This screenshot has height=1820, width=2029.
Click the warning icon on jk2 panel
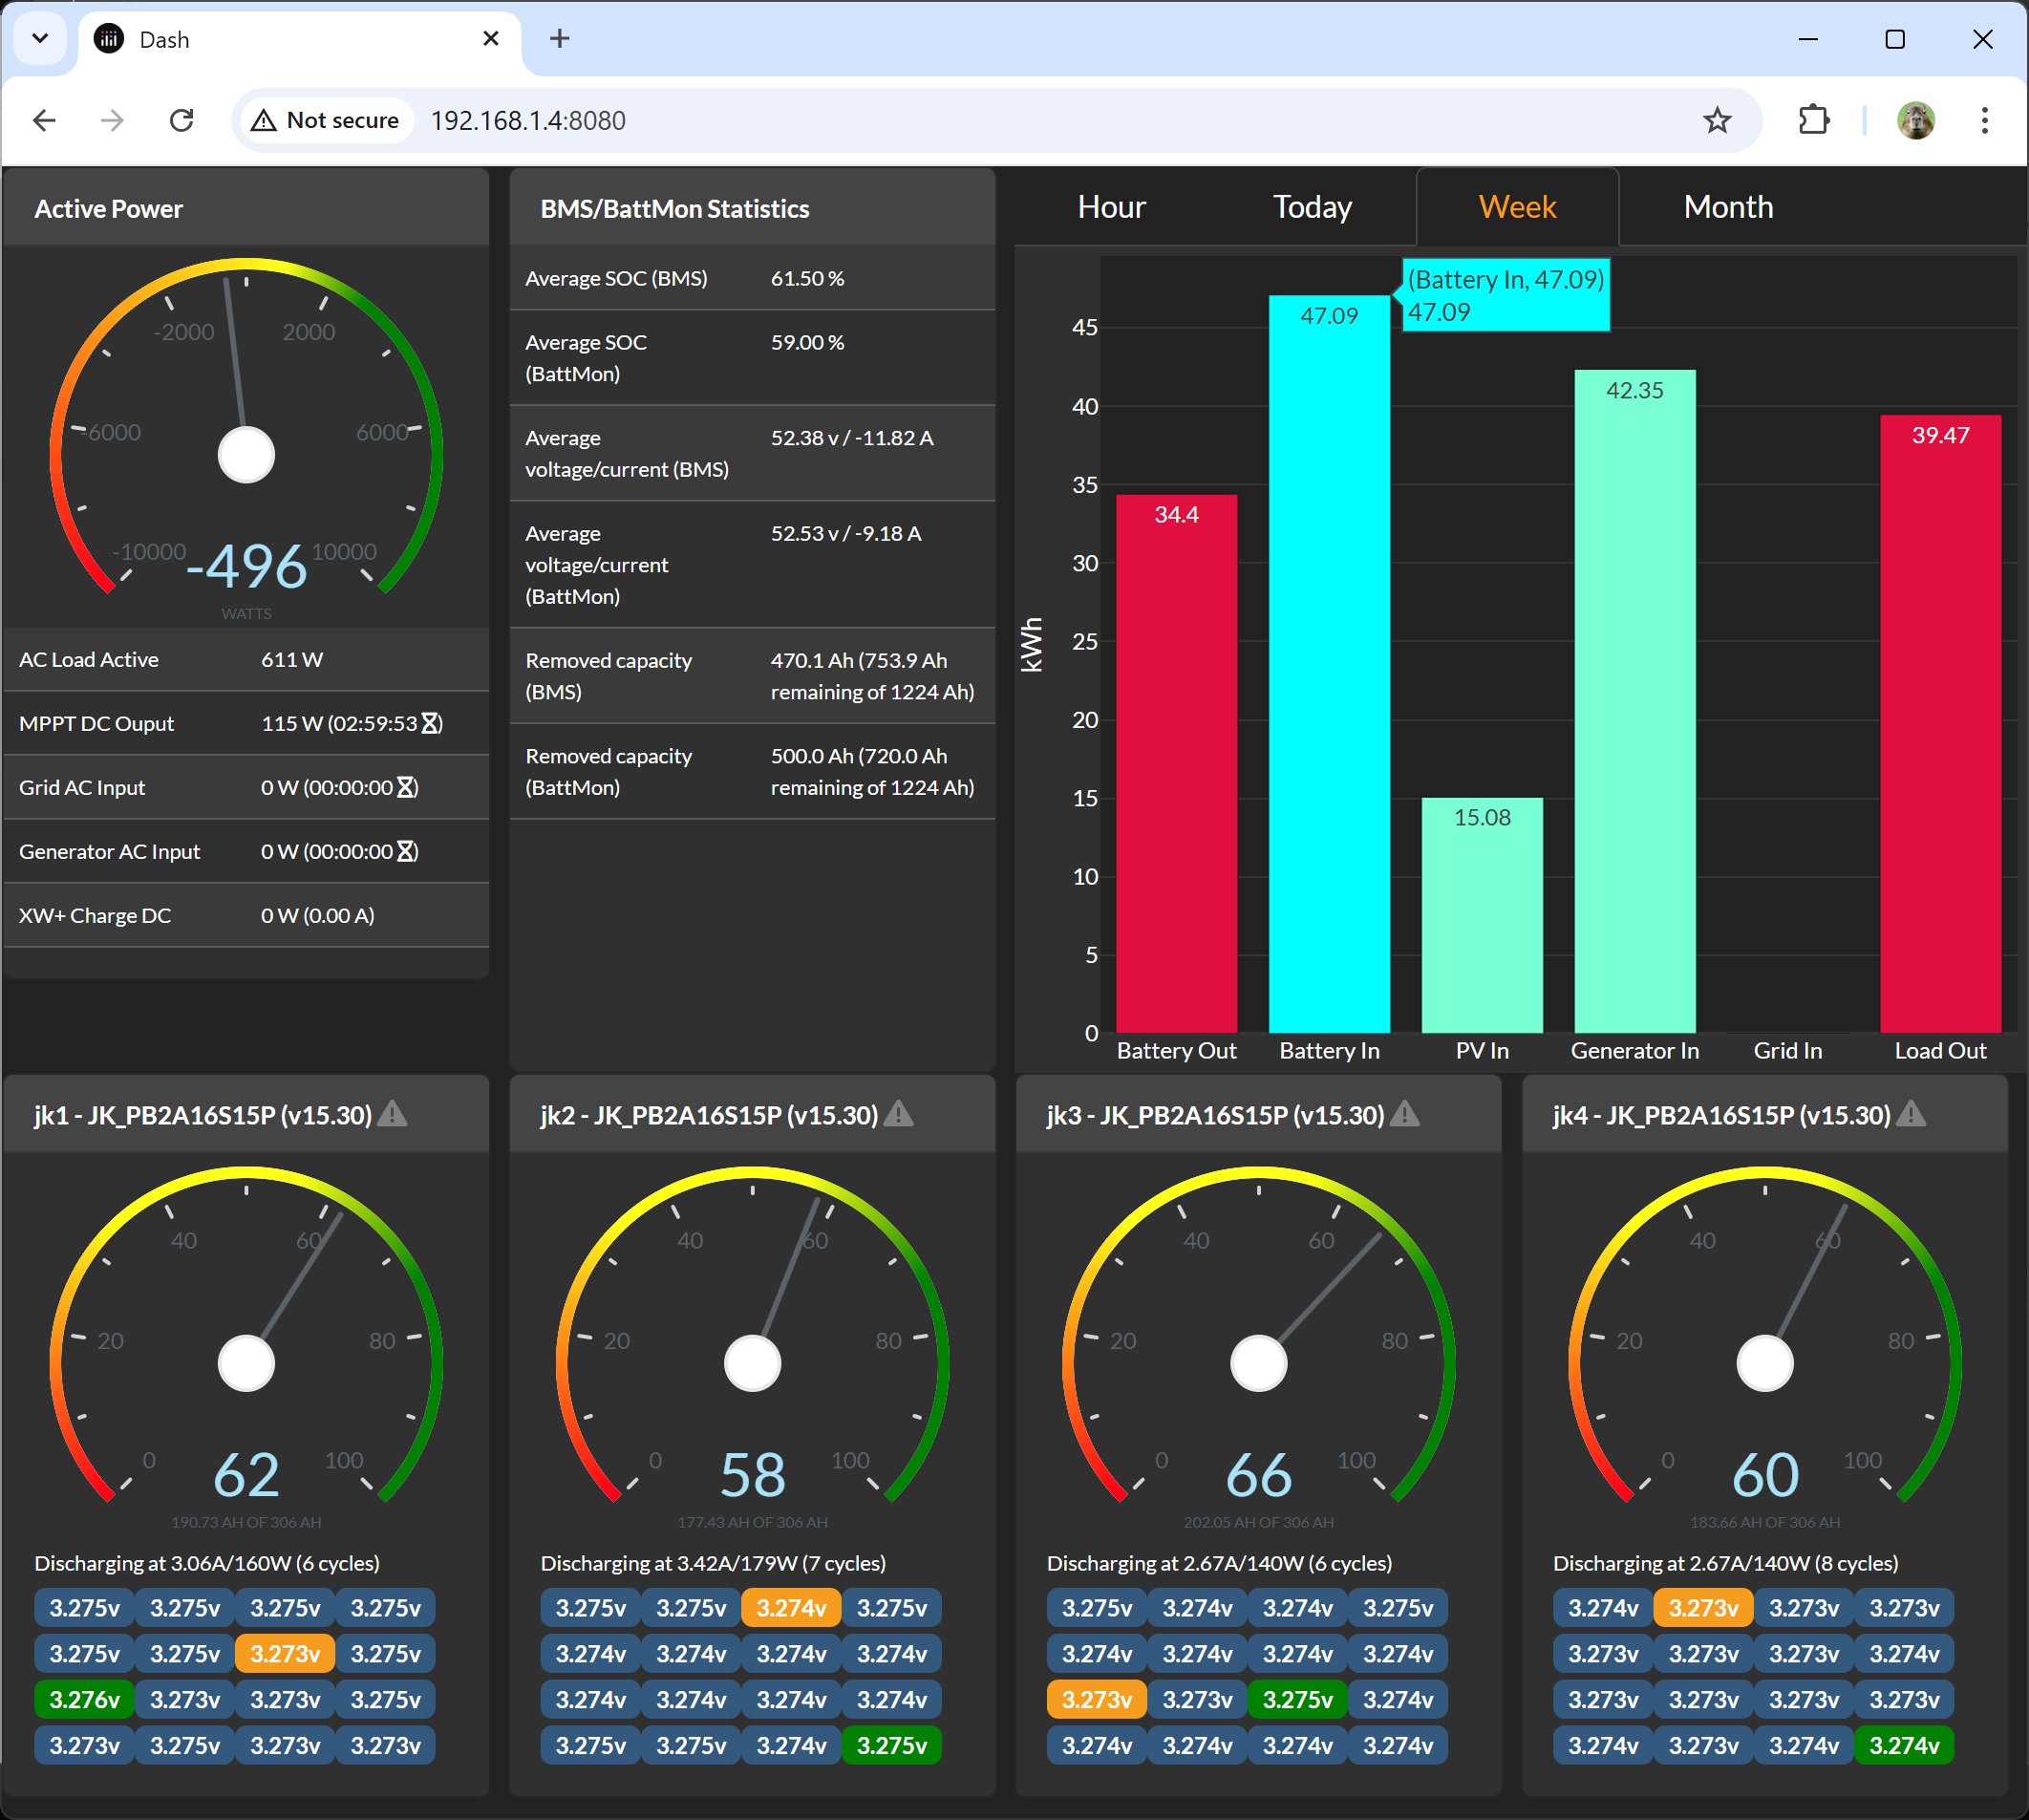click(899, 1114)
